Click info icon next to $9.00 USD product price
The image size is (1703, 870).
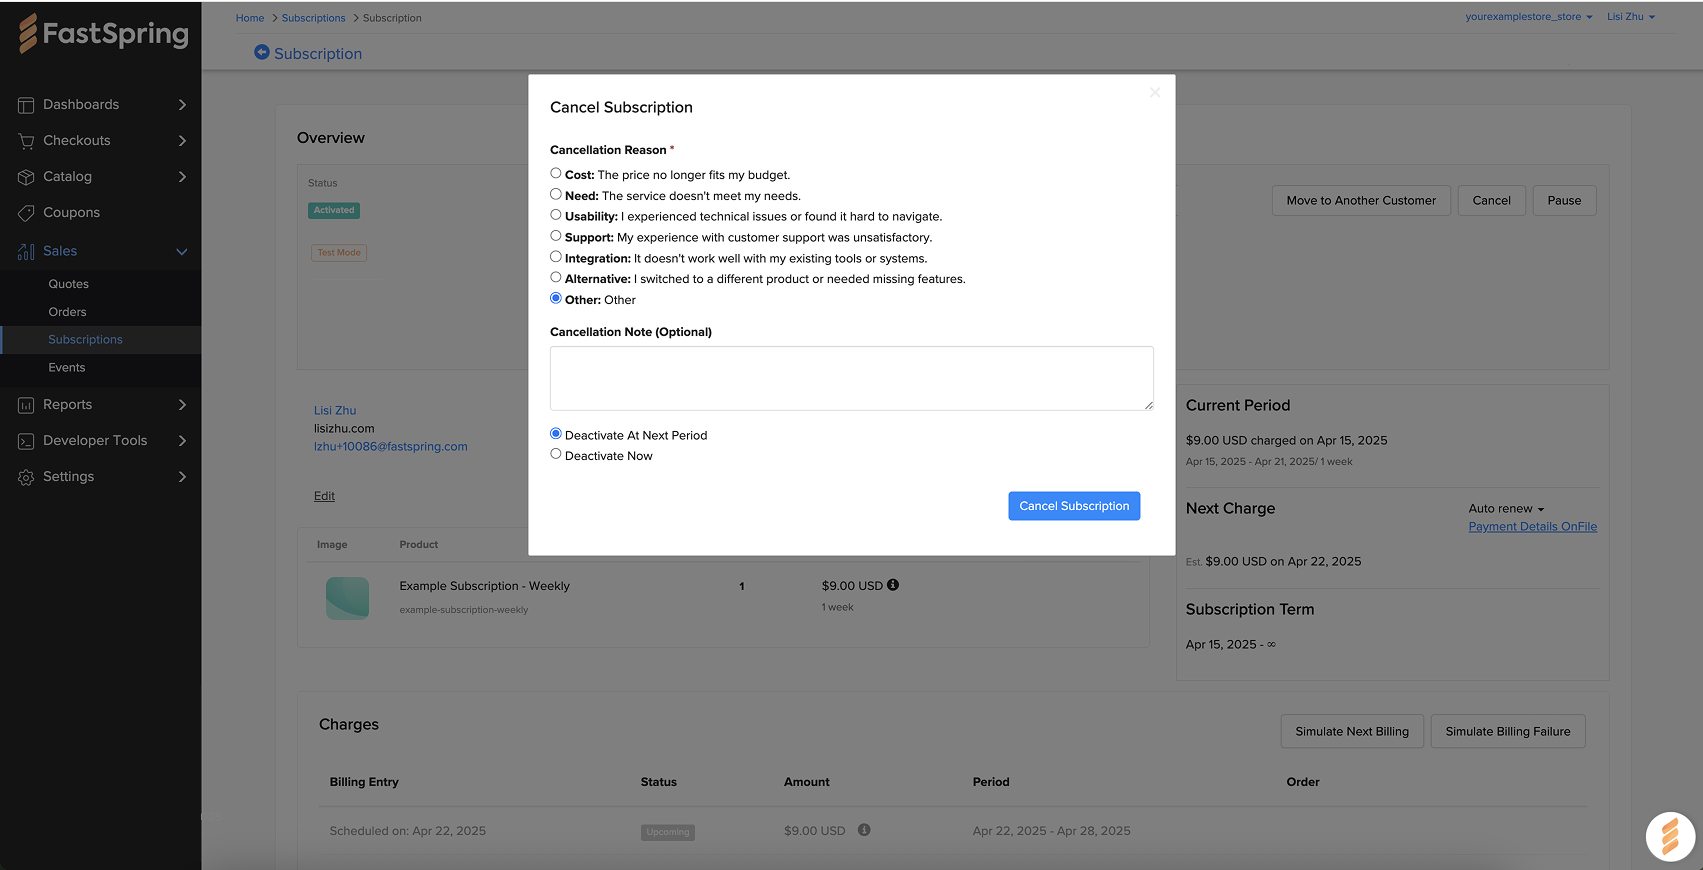point(893,585)
